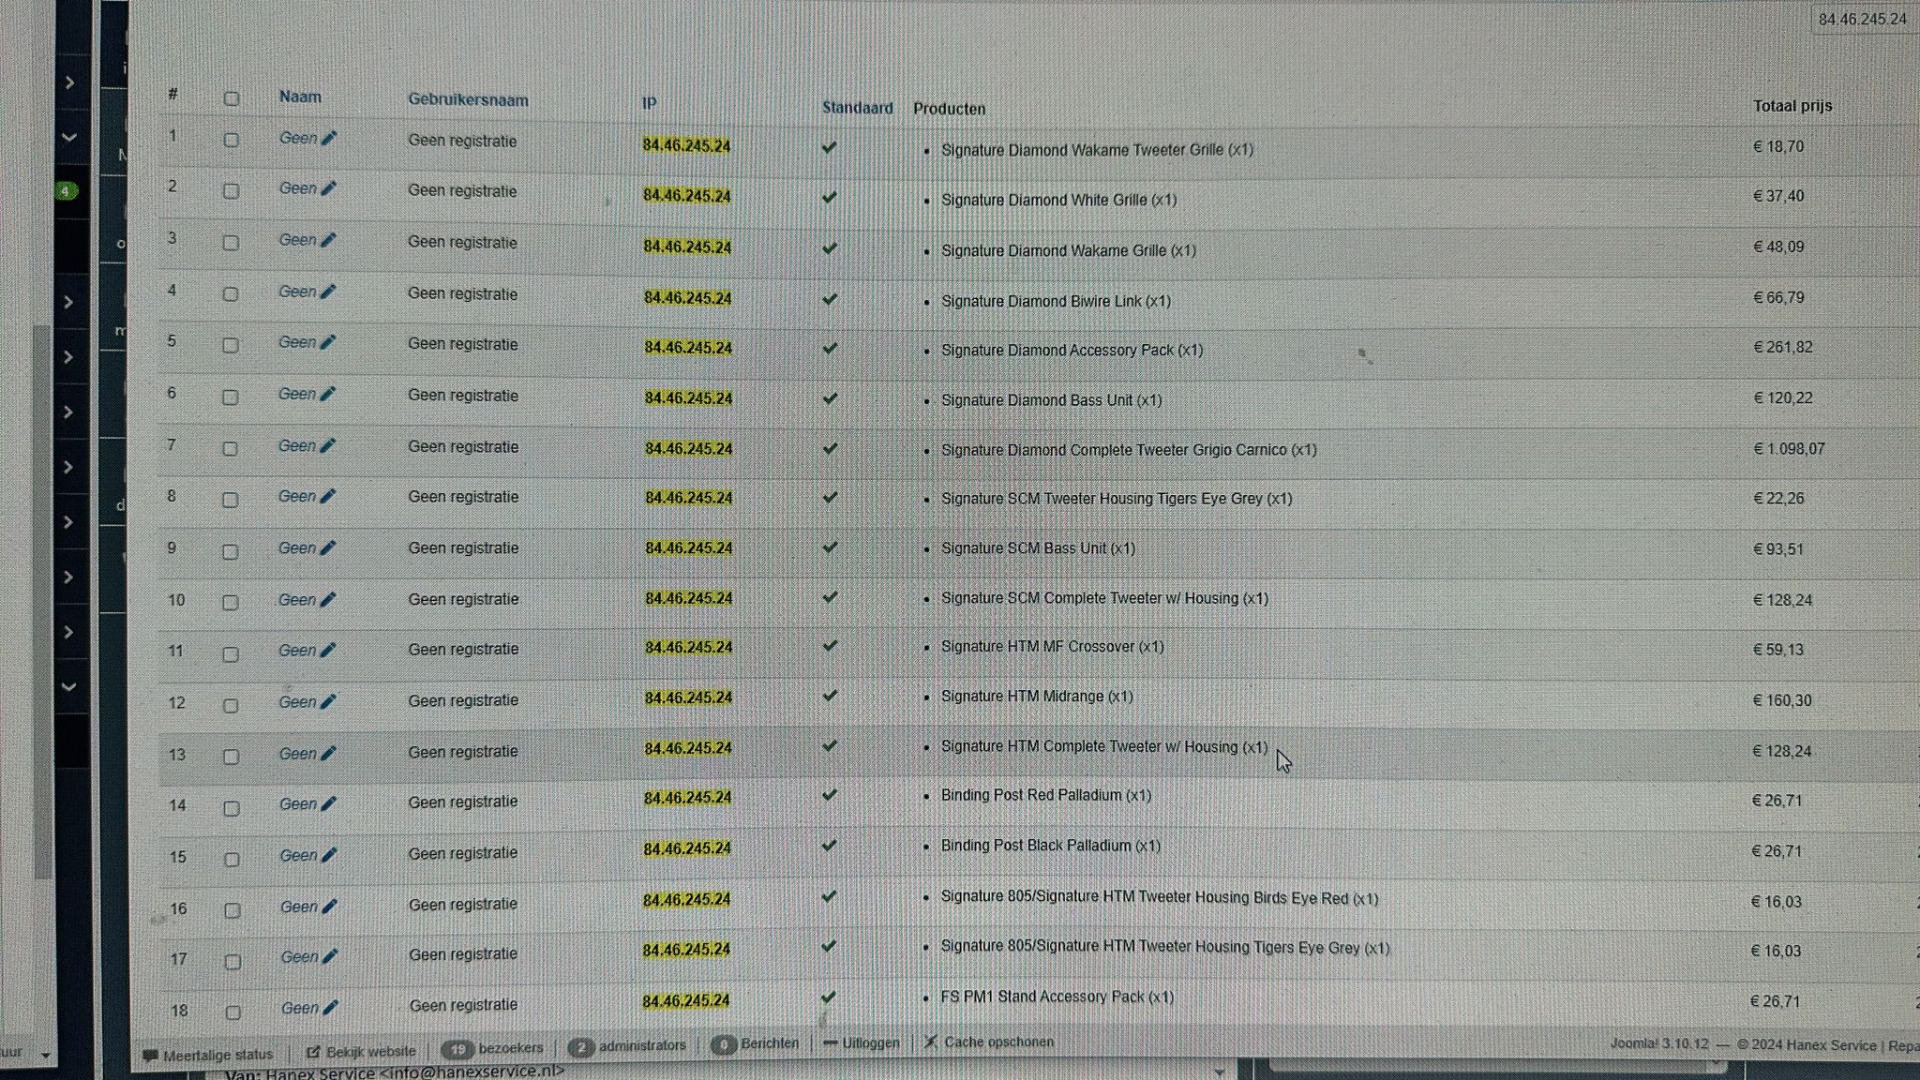
Task: Click the Berichten count badge
Action: 723,1045
